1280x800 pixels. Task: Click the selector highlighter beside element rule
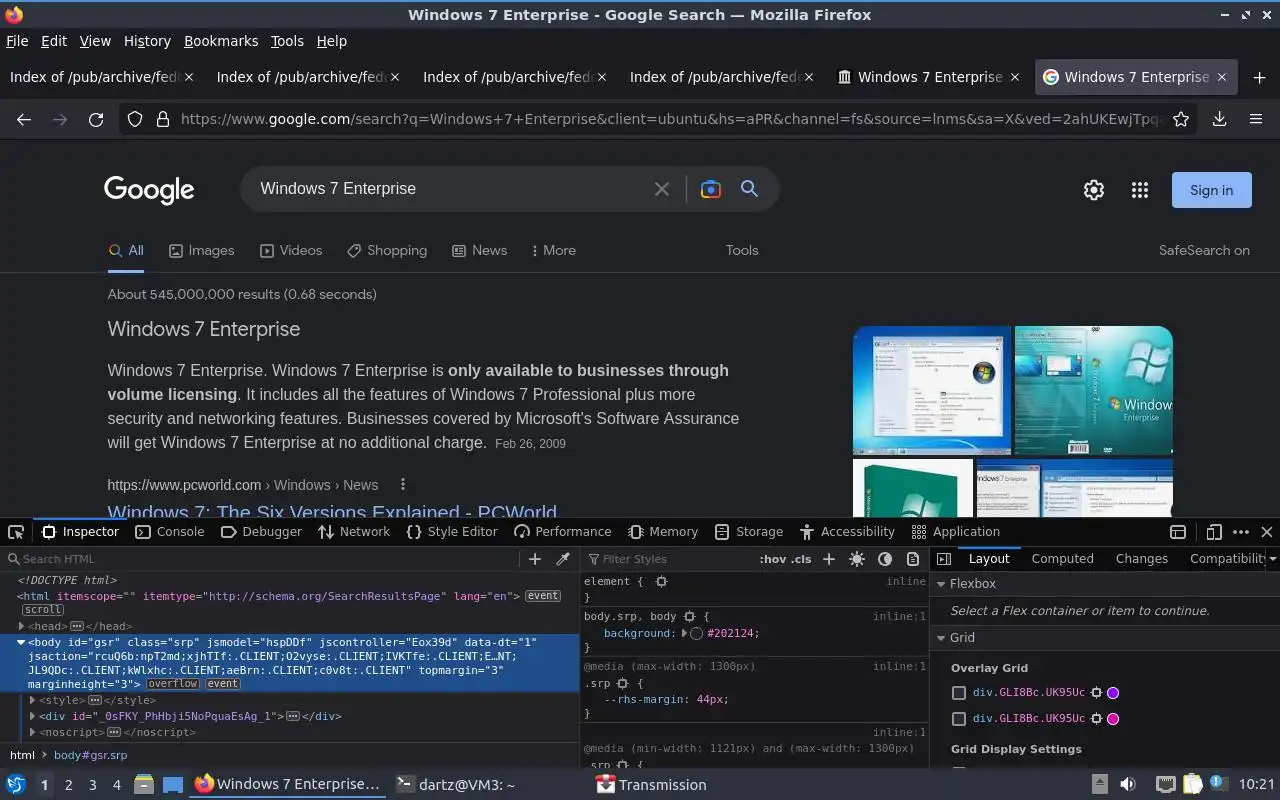pyautogui.click(x=661, y=581)
